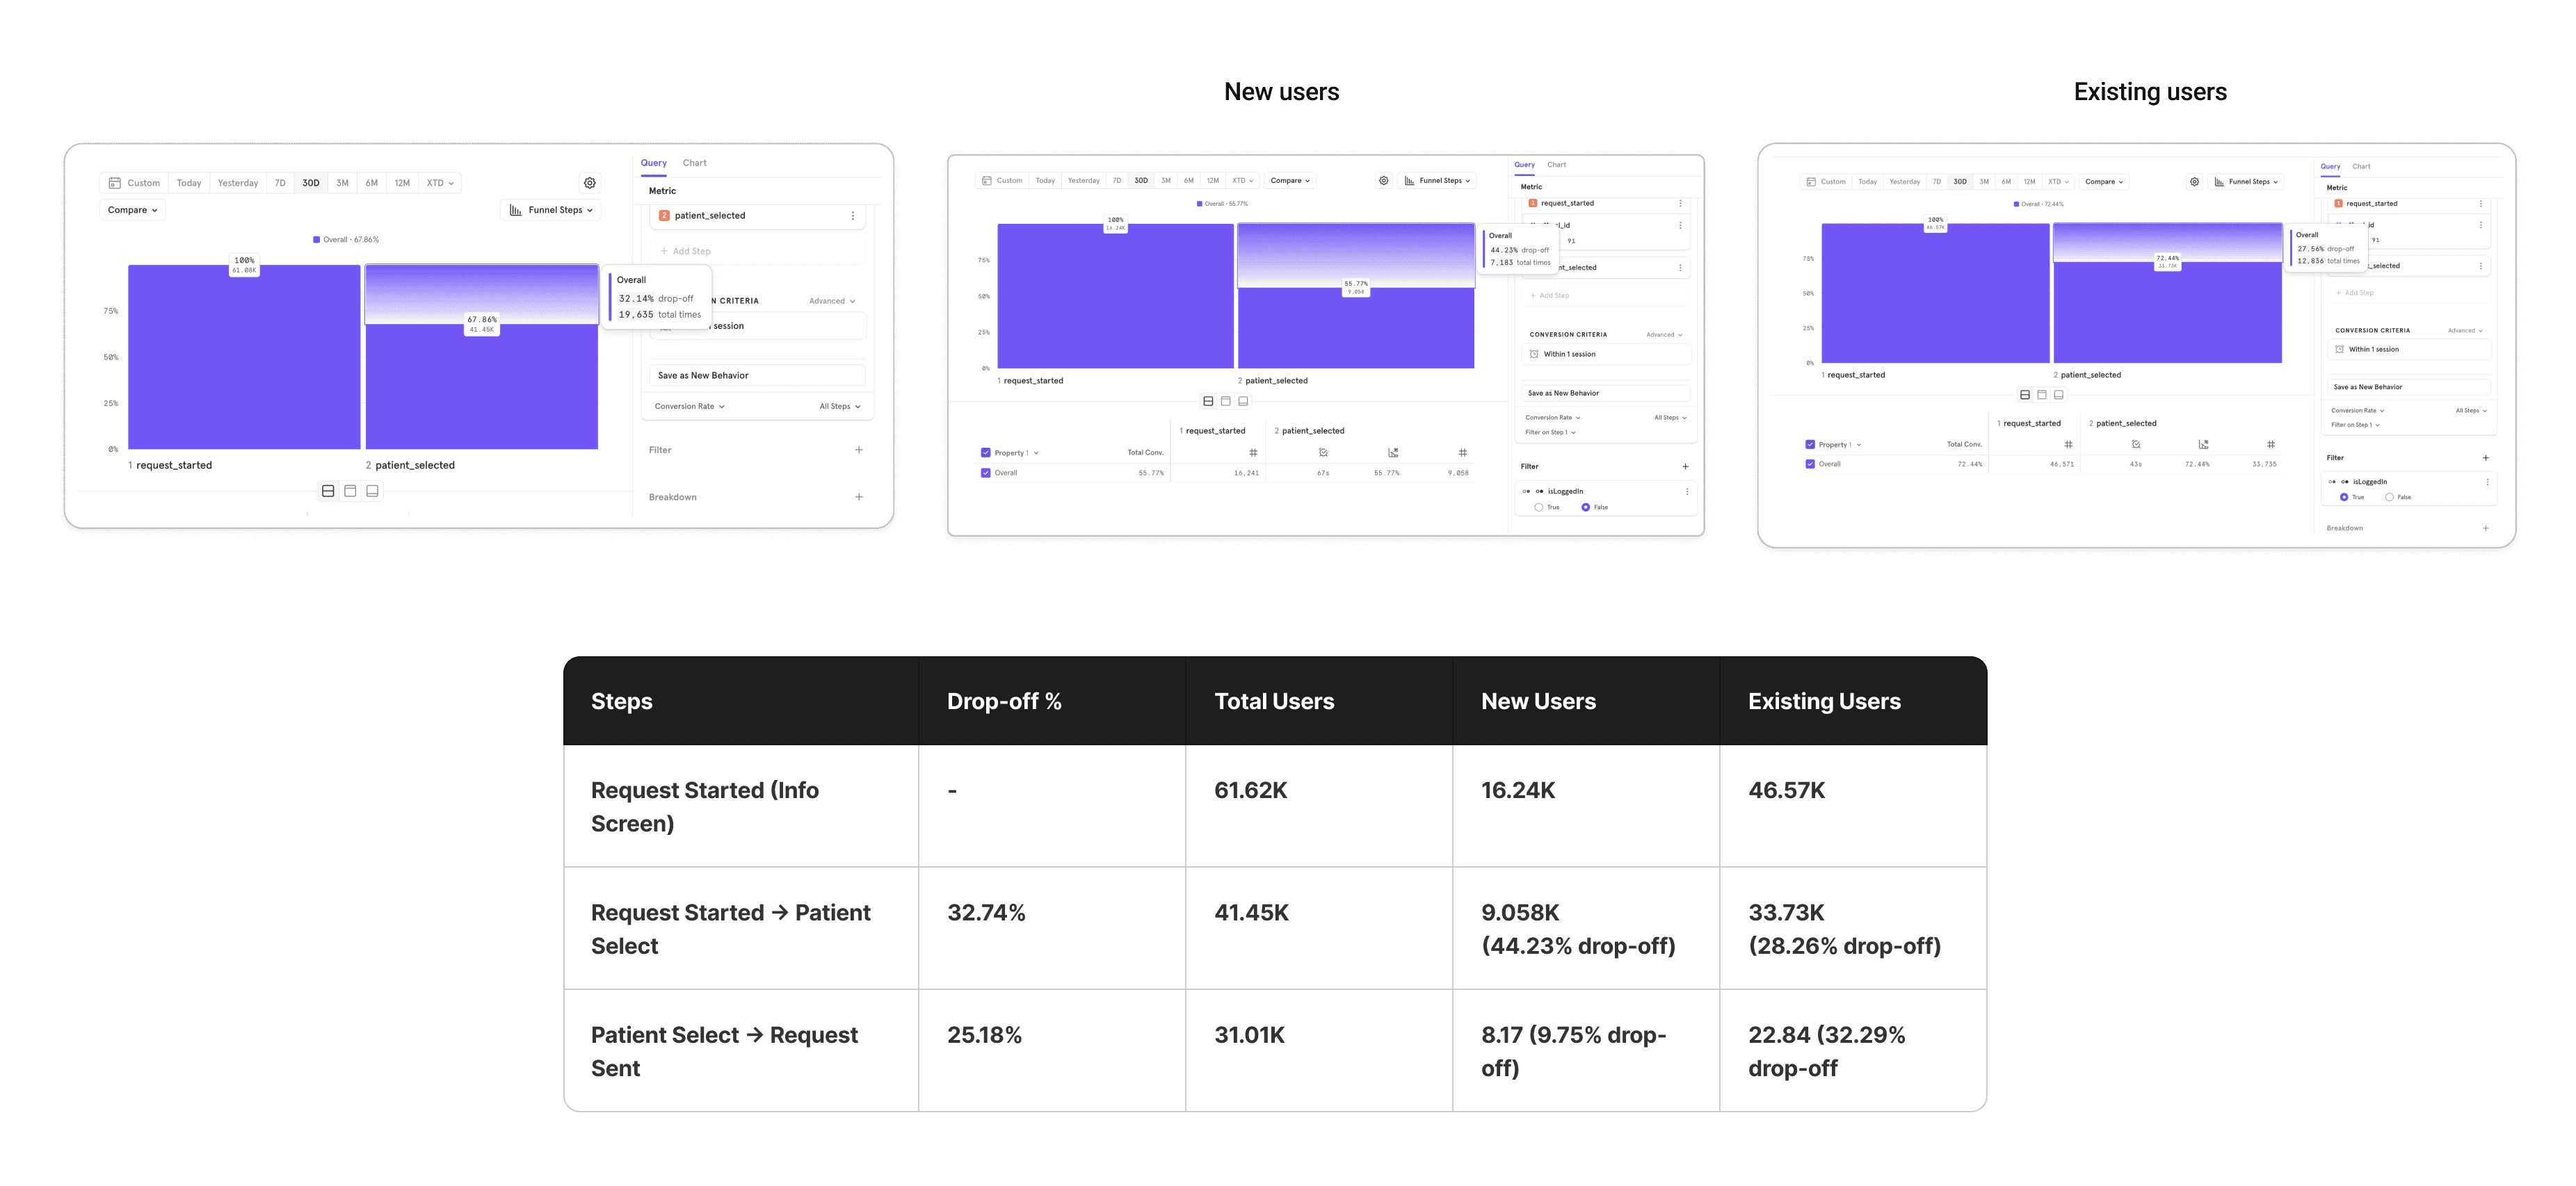Switch to Chart tab in left screenshot
This screenshot has height=1186, width=2576.
[x=694, y=163]
